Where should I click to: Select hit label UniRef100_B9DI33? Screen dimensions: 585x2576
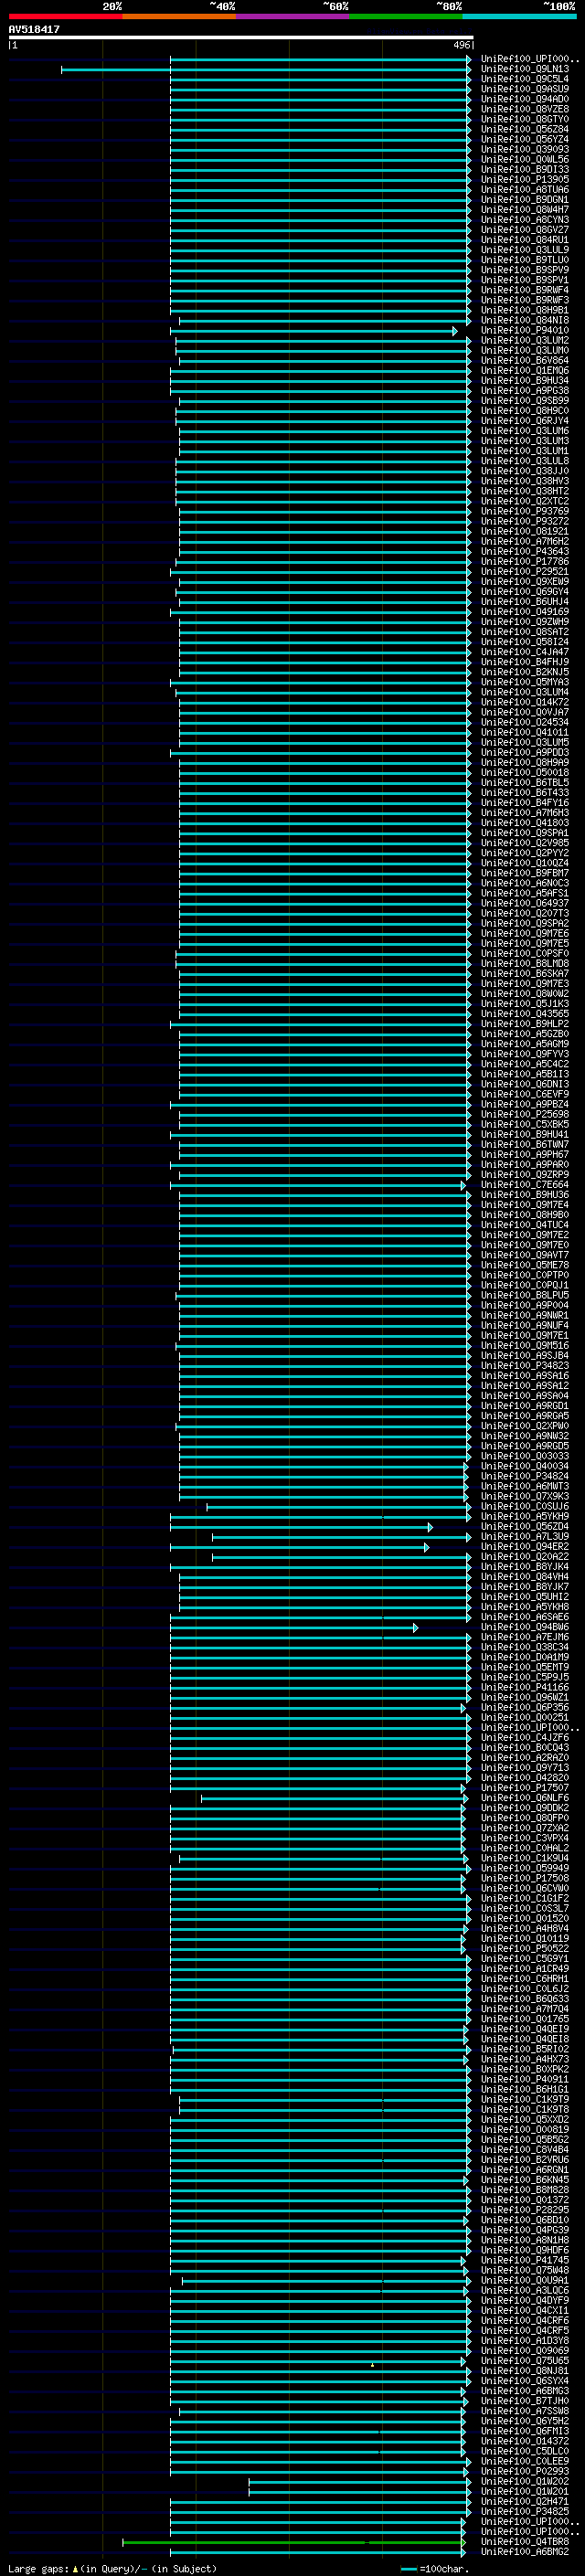(x=525, y=169)
